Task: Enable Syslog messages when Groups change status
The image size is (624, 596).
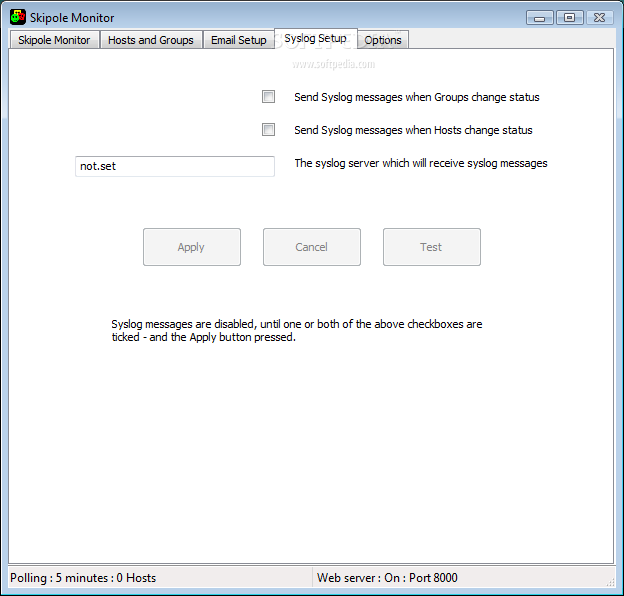Action: pos(268,97)
